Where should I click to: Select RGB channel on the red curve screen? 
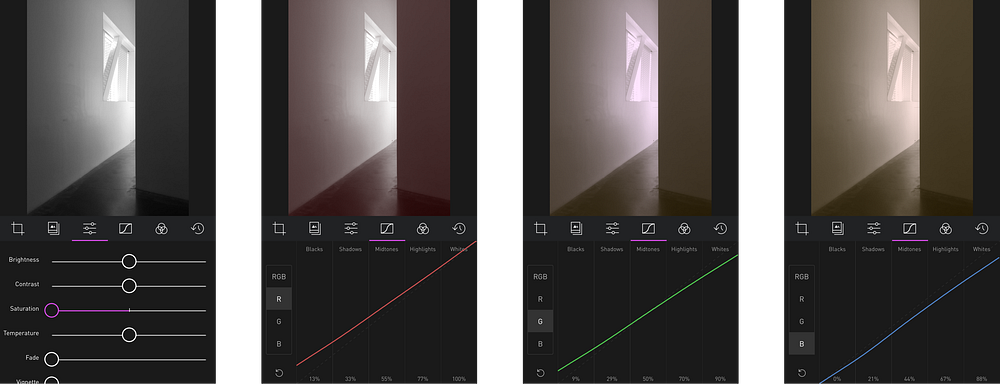click(x=279, y=276)
